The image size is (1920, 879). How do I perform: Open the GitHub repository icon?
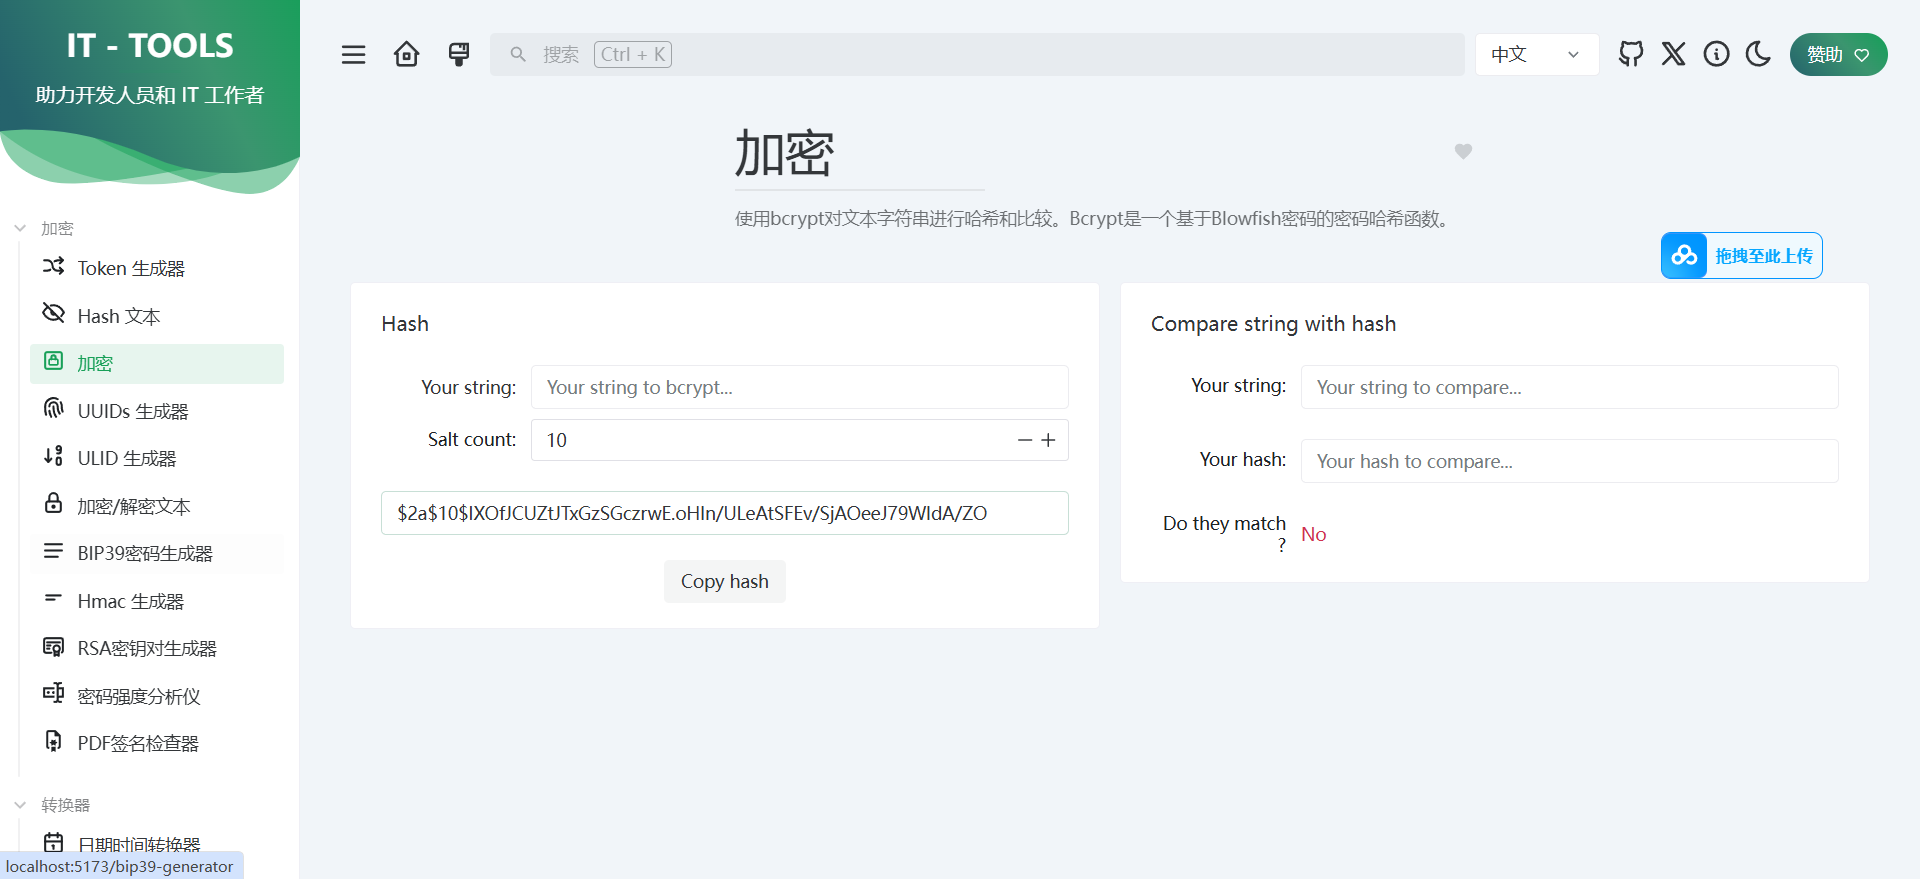click(x=1630, y=54)
